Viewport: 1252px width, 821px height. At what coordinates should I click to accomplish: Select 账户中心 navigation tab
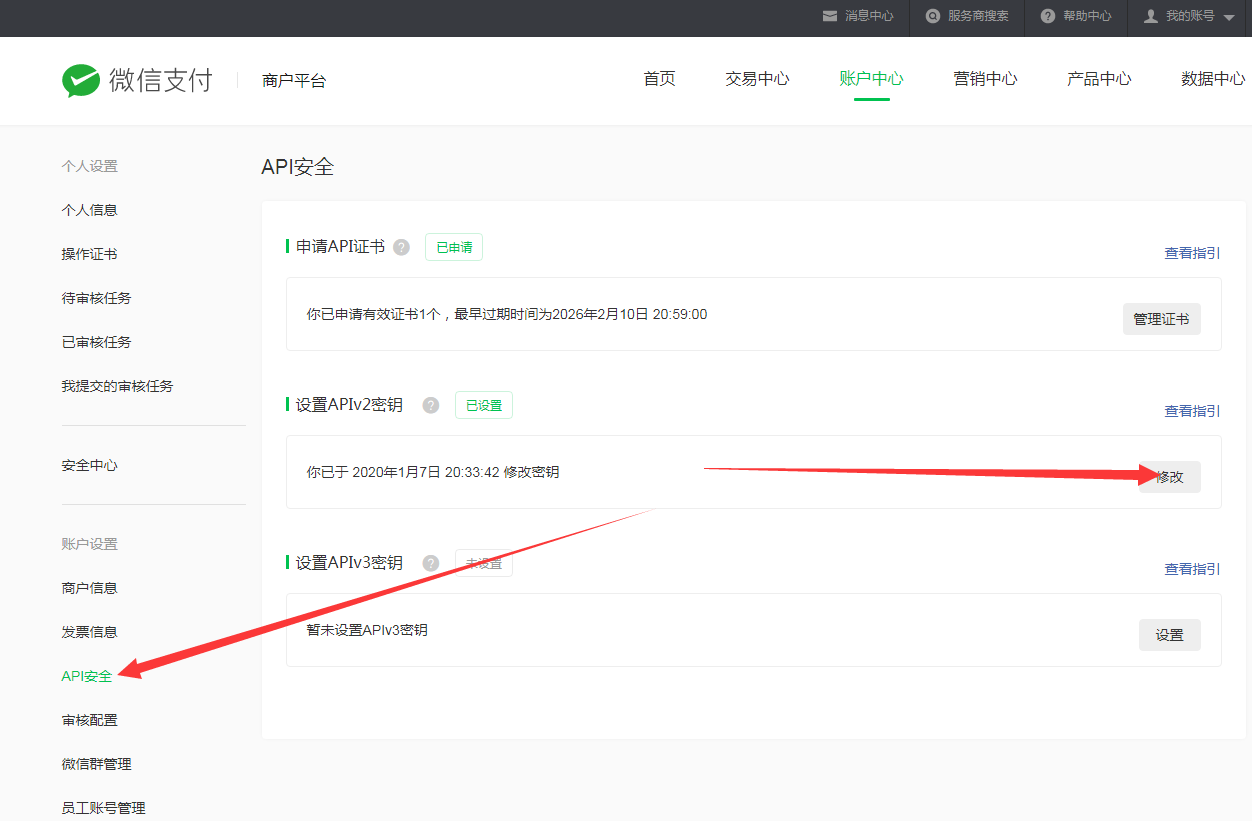[x=872, y=79]
